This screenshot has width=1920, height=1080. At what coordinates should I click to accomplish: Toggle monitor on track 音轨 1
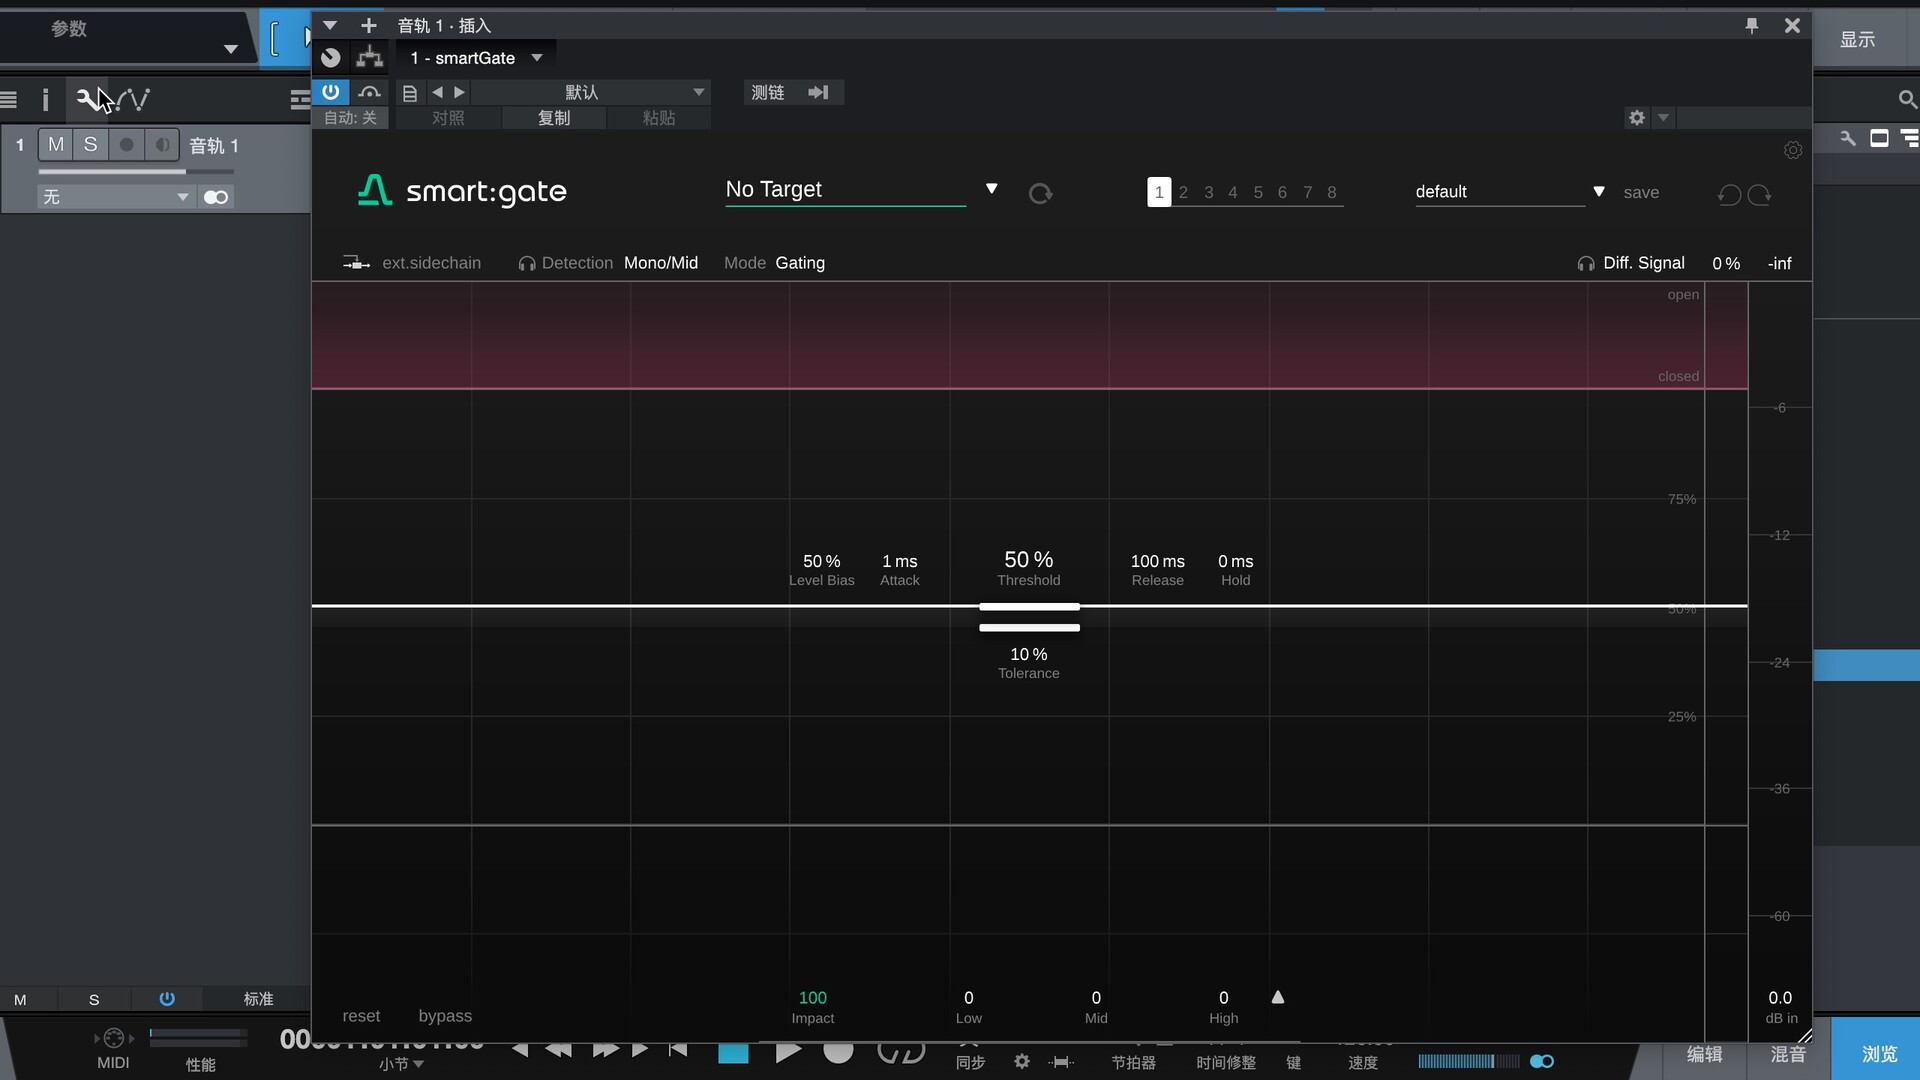[x=161, y=145]
